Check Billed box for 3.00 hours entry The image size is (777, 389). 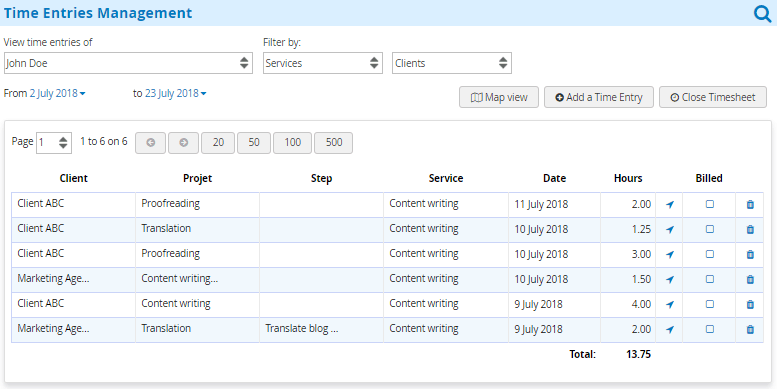point(710,254)
